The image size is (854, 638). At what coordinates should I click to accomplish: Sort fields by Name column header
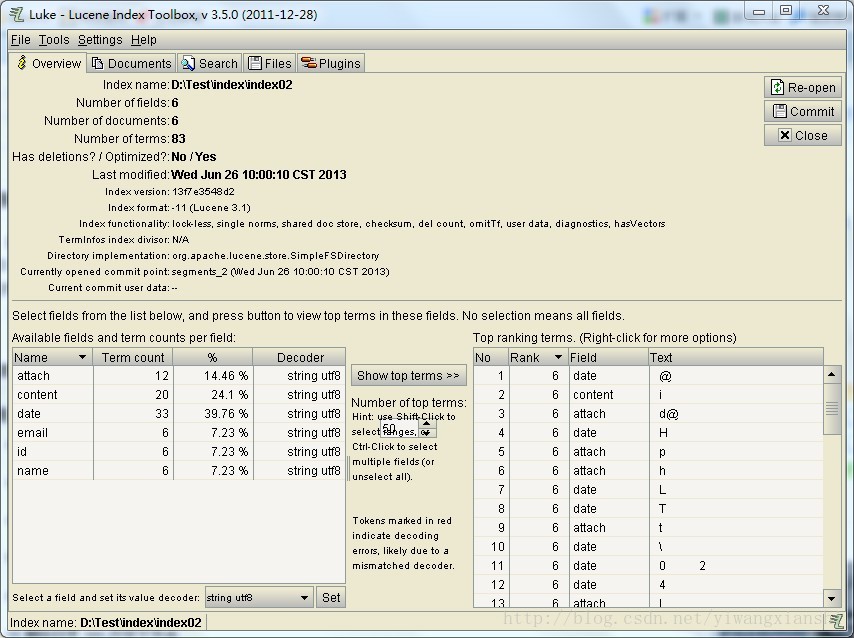52,357
